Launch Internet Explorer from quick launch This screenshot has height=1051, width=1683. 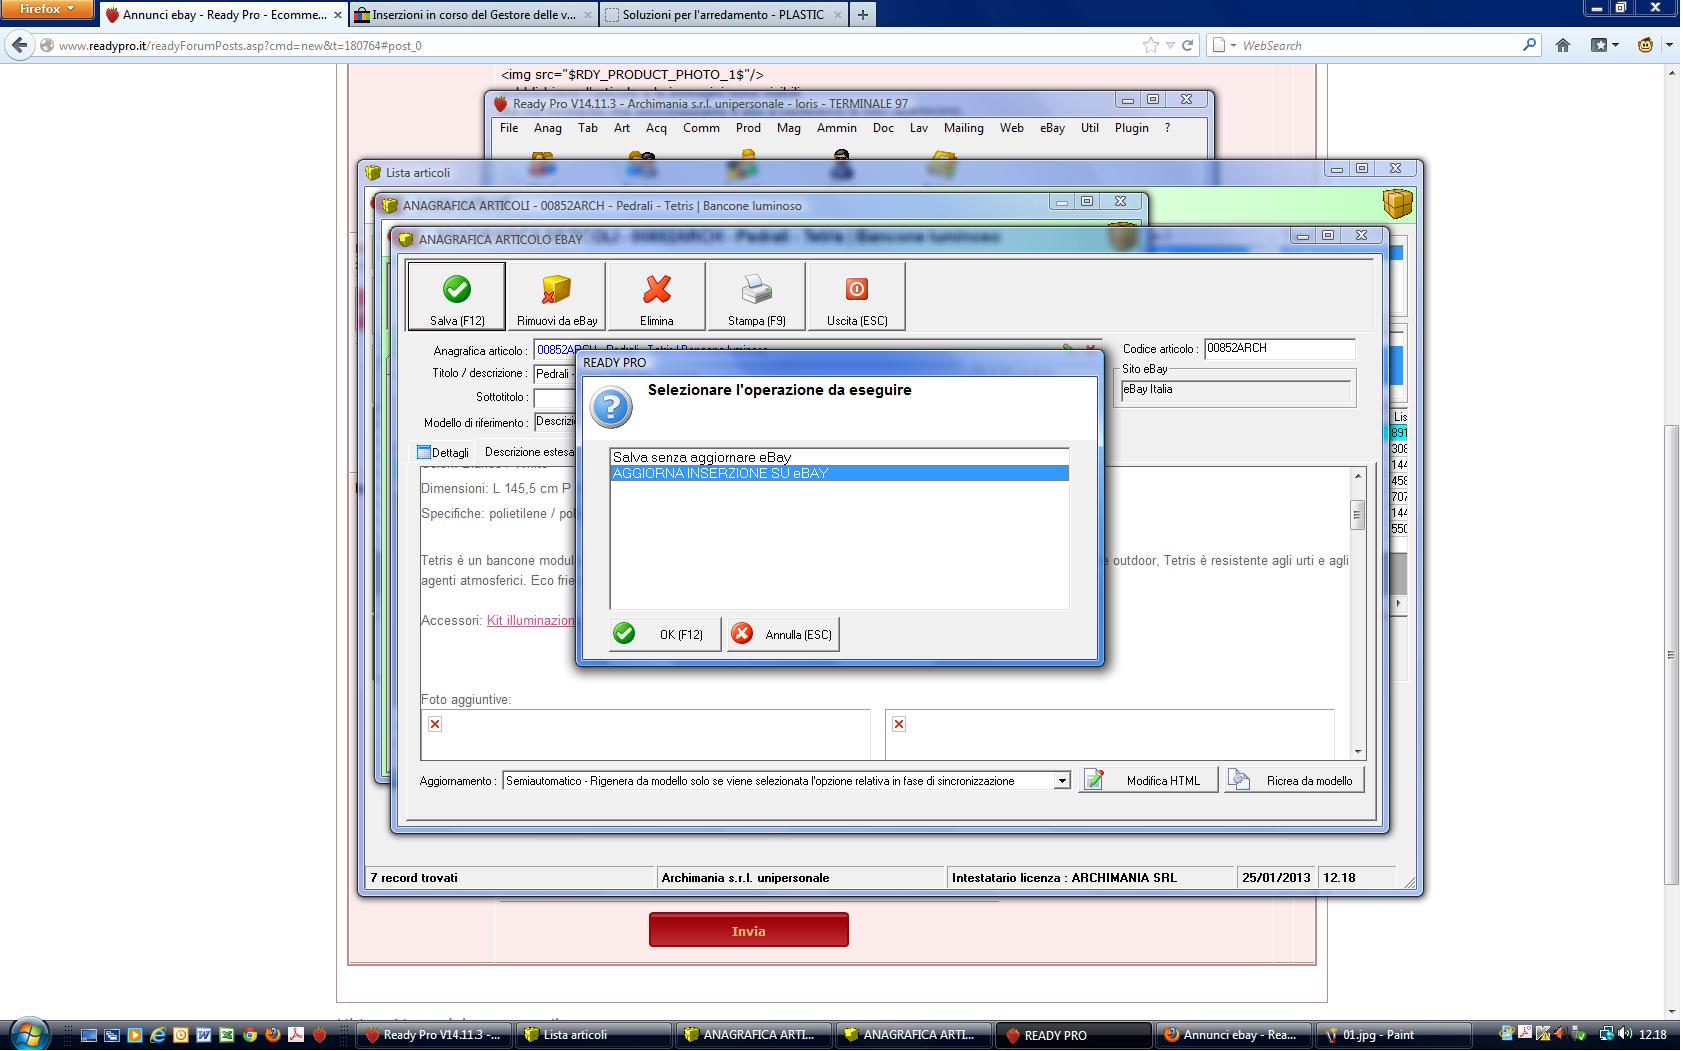click(158, 1035)
